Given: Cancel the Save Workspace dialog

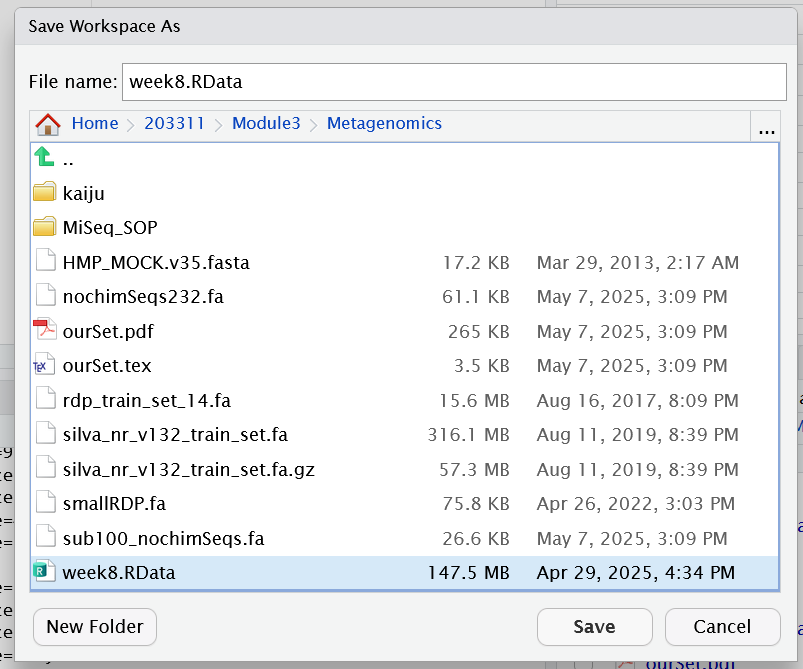Looking at the screenshot, I should click(x=723, y=626).
